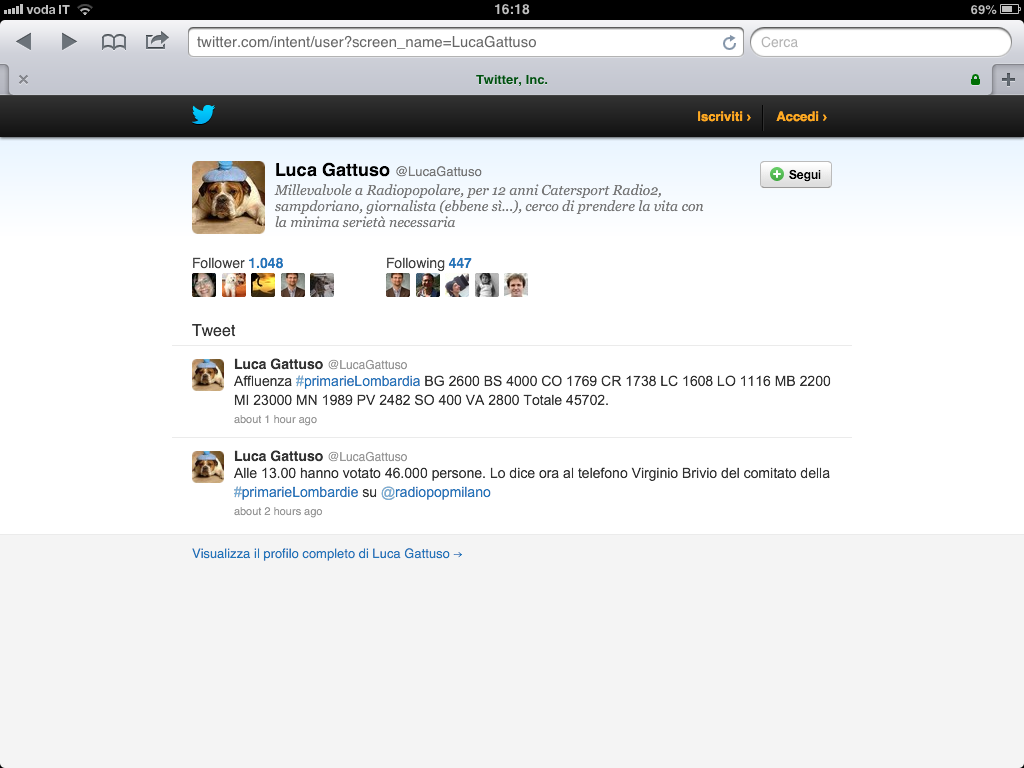Add a new tab with the plus button
1024x768 pixels.
(x=1008, y=80)
